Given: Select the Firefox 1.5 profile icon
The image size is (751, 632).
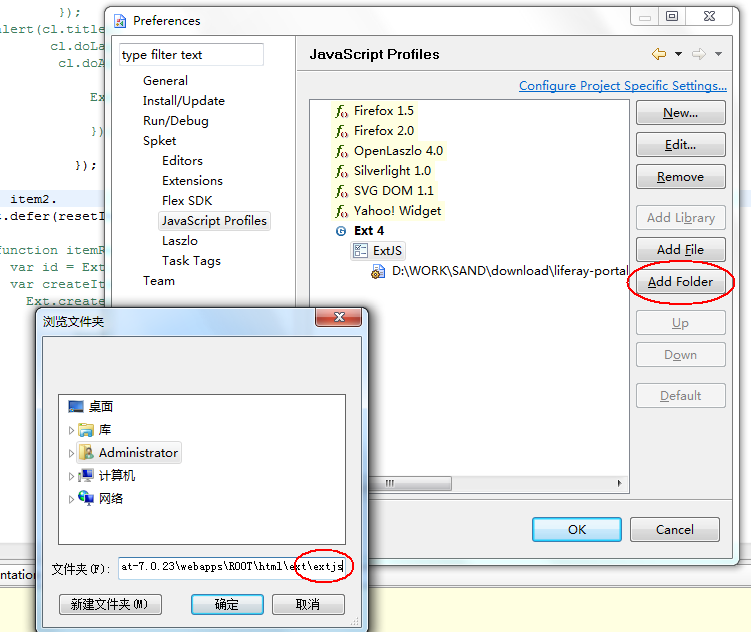Looking at the screenshot, I should tap(341, 111).
